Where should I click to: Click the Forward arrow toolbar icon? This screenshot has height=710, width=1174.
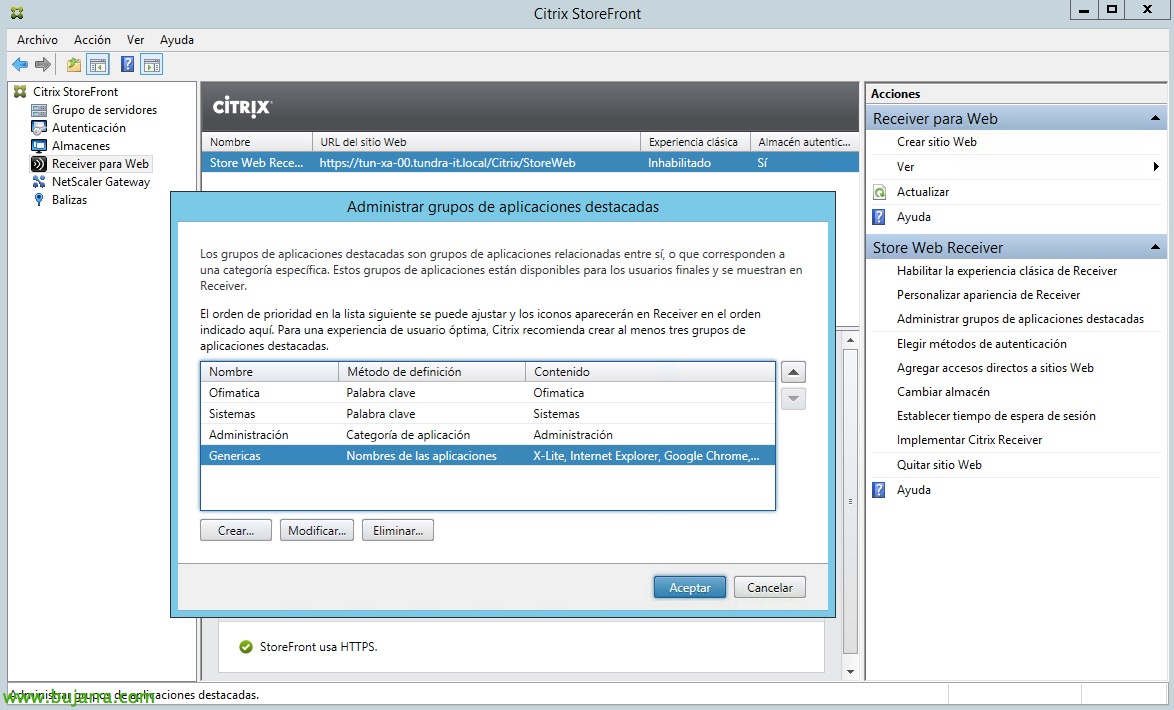(x=43, y=65)
